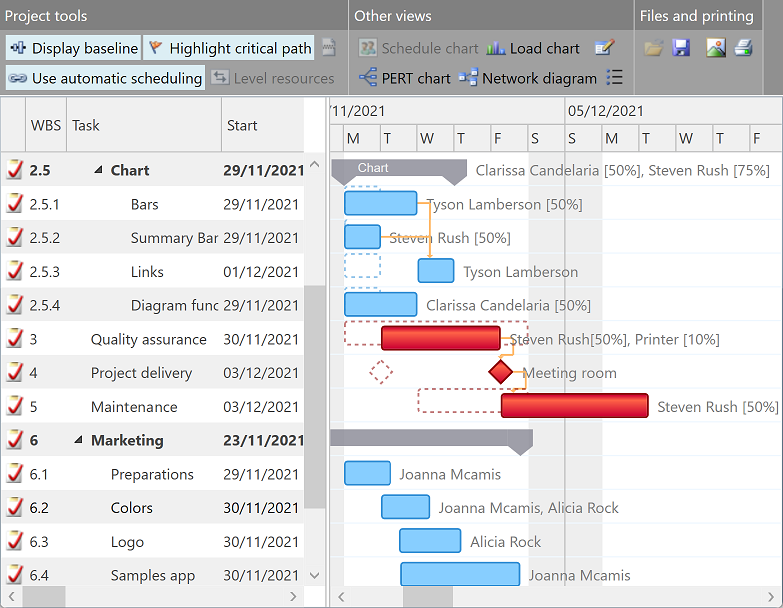The height and width of the screenshot is (608, 783).
Task: Toggle Display baseline
Action: pyautogui.click(x=74, y=48)
